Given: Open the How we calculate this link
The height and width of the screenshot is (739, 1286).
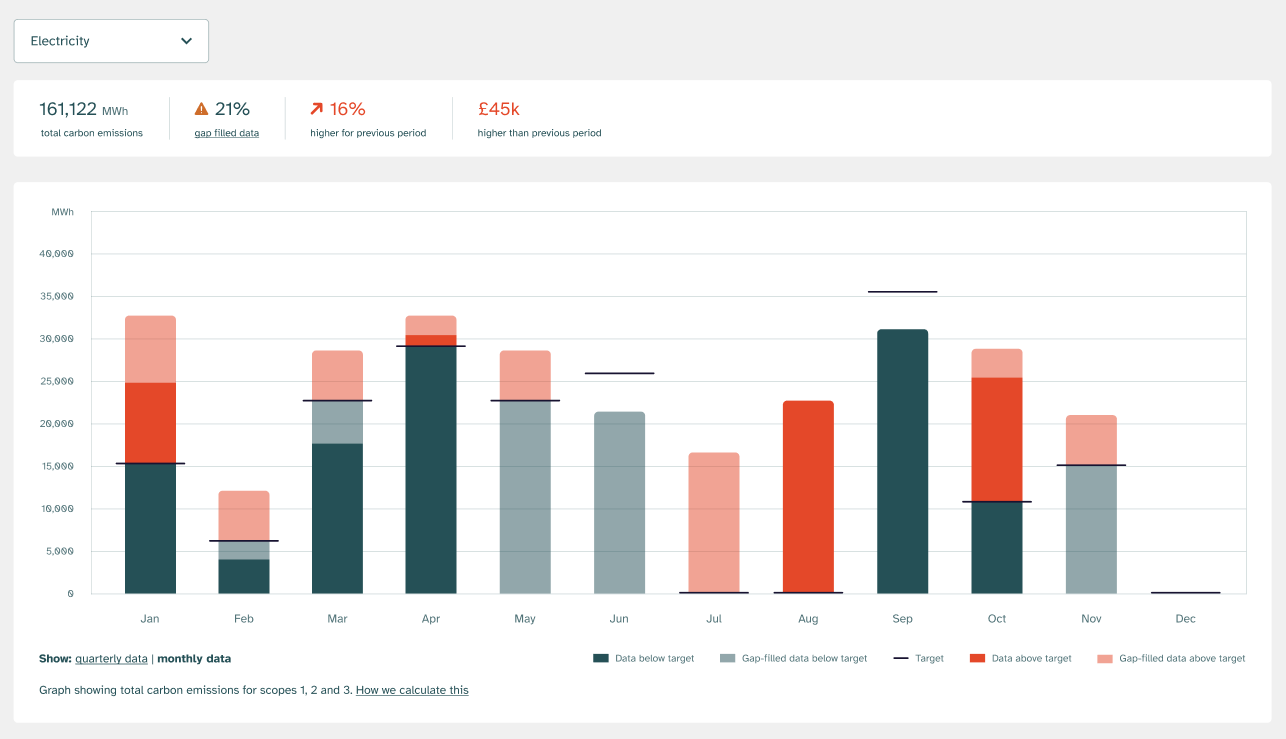Looking at the screenshot, I should pyautogui.click(x=412, y=690).
